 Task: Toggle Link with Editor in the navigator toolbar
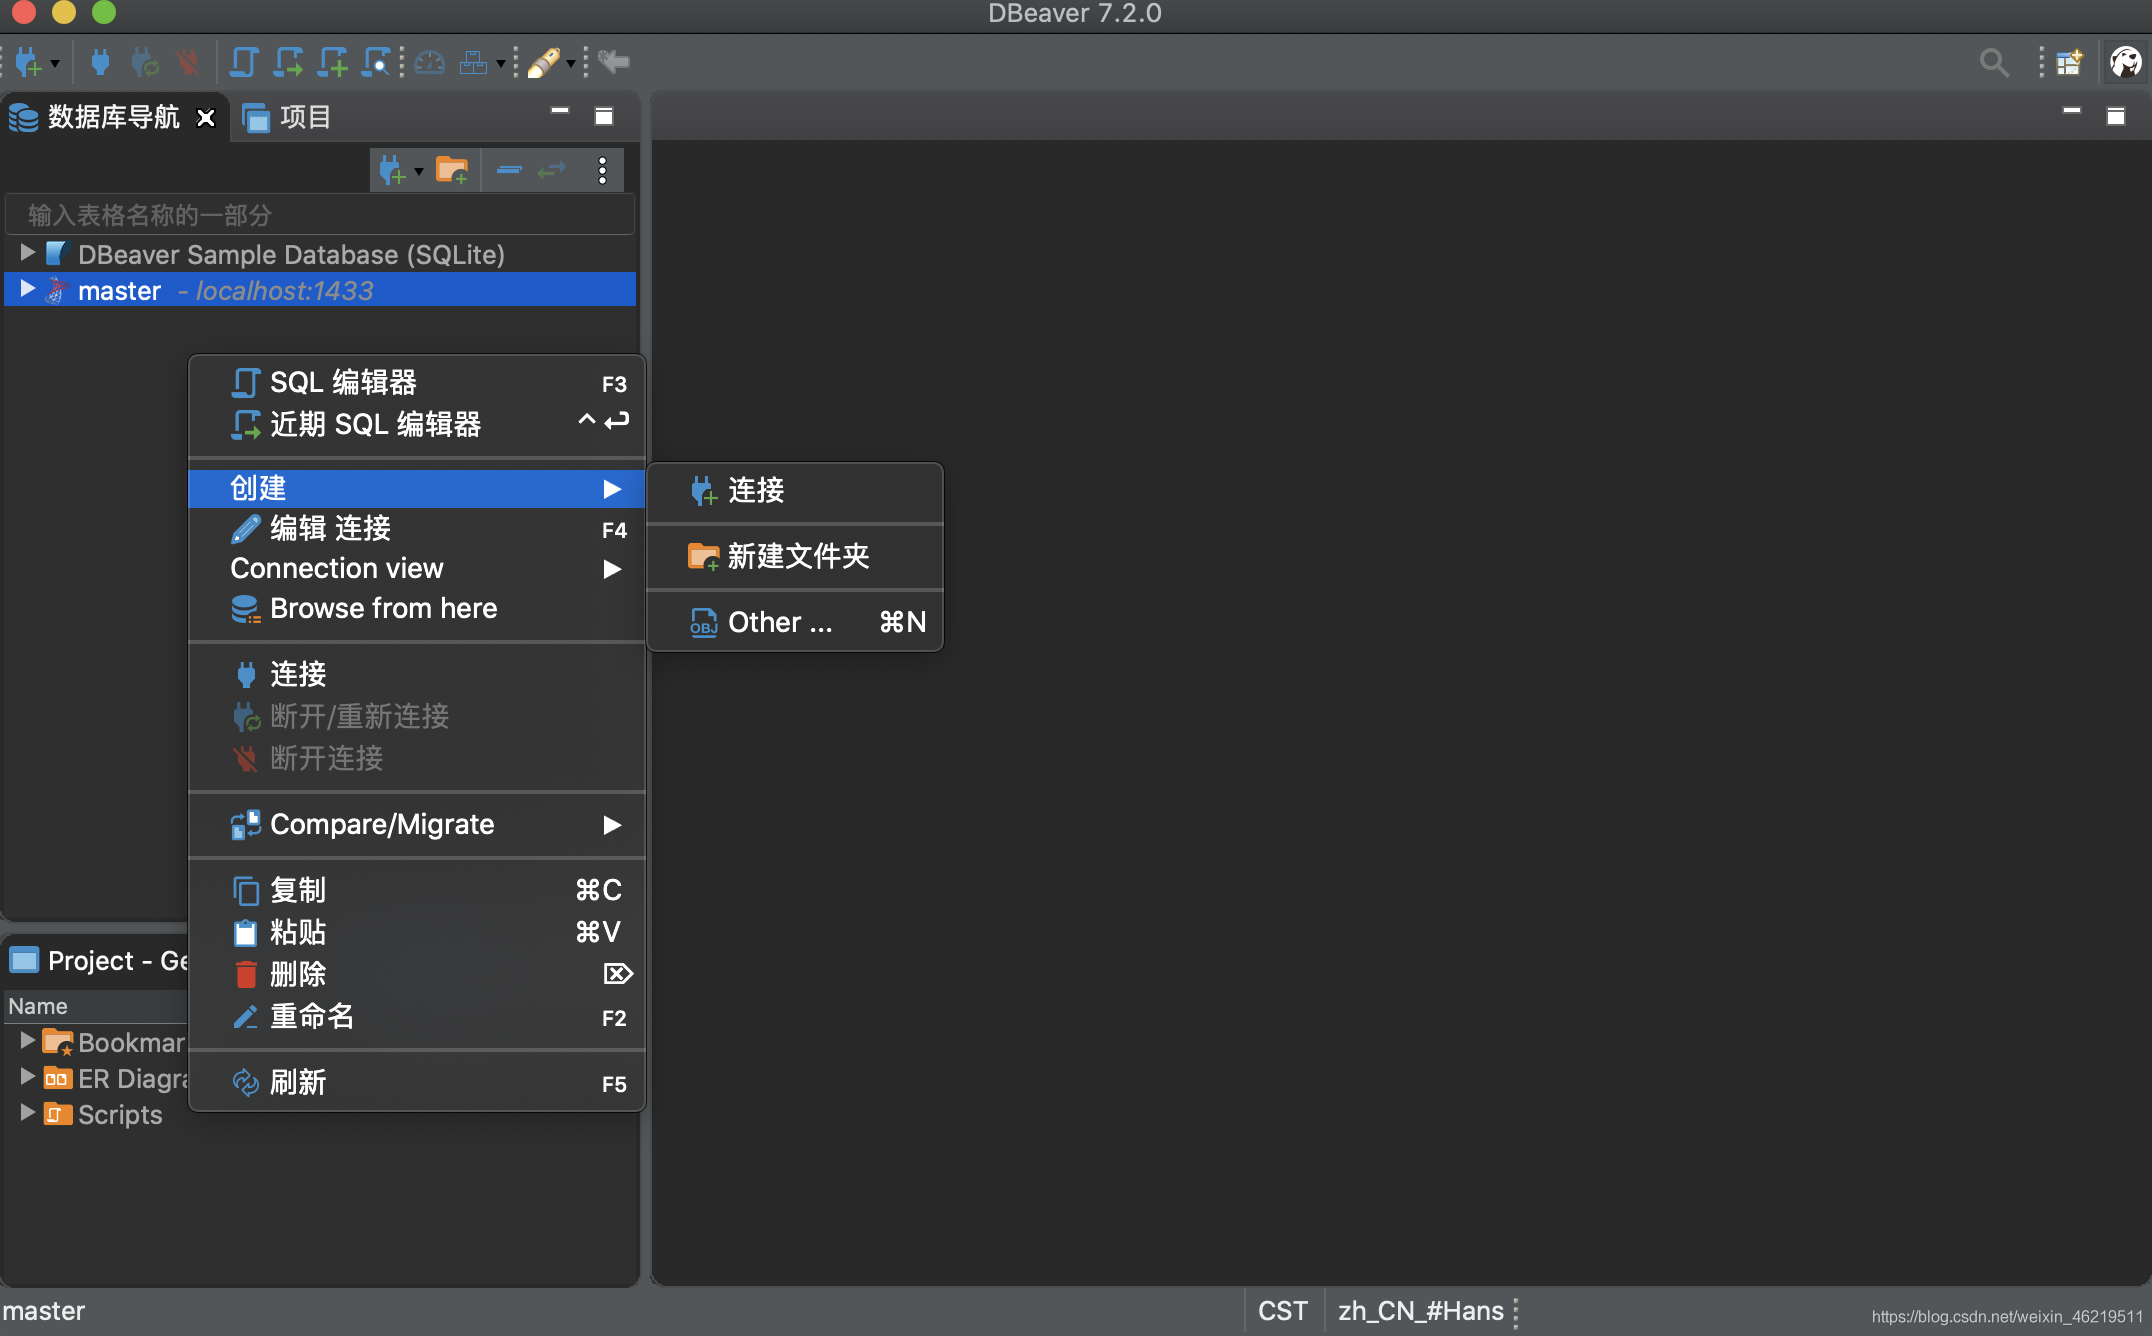click(x=552, y=170)
